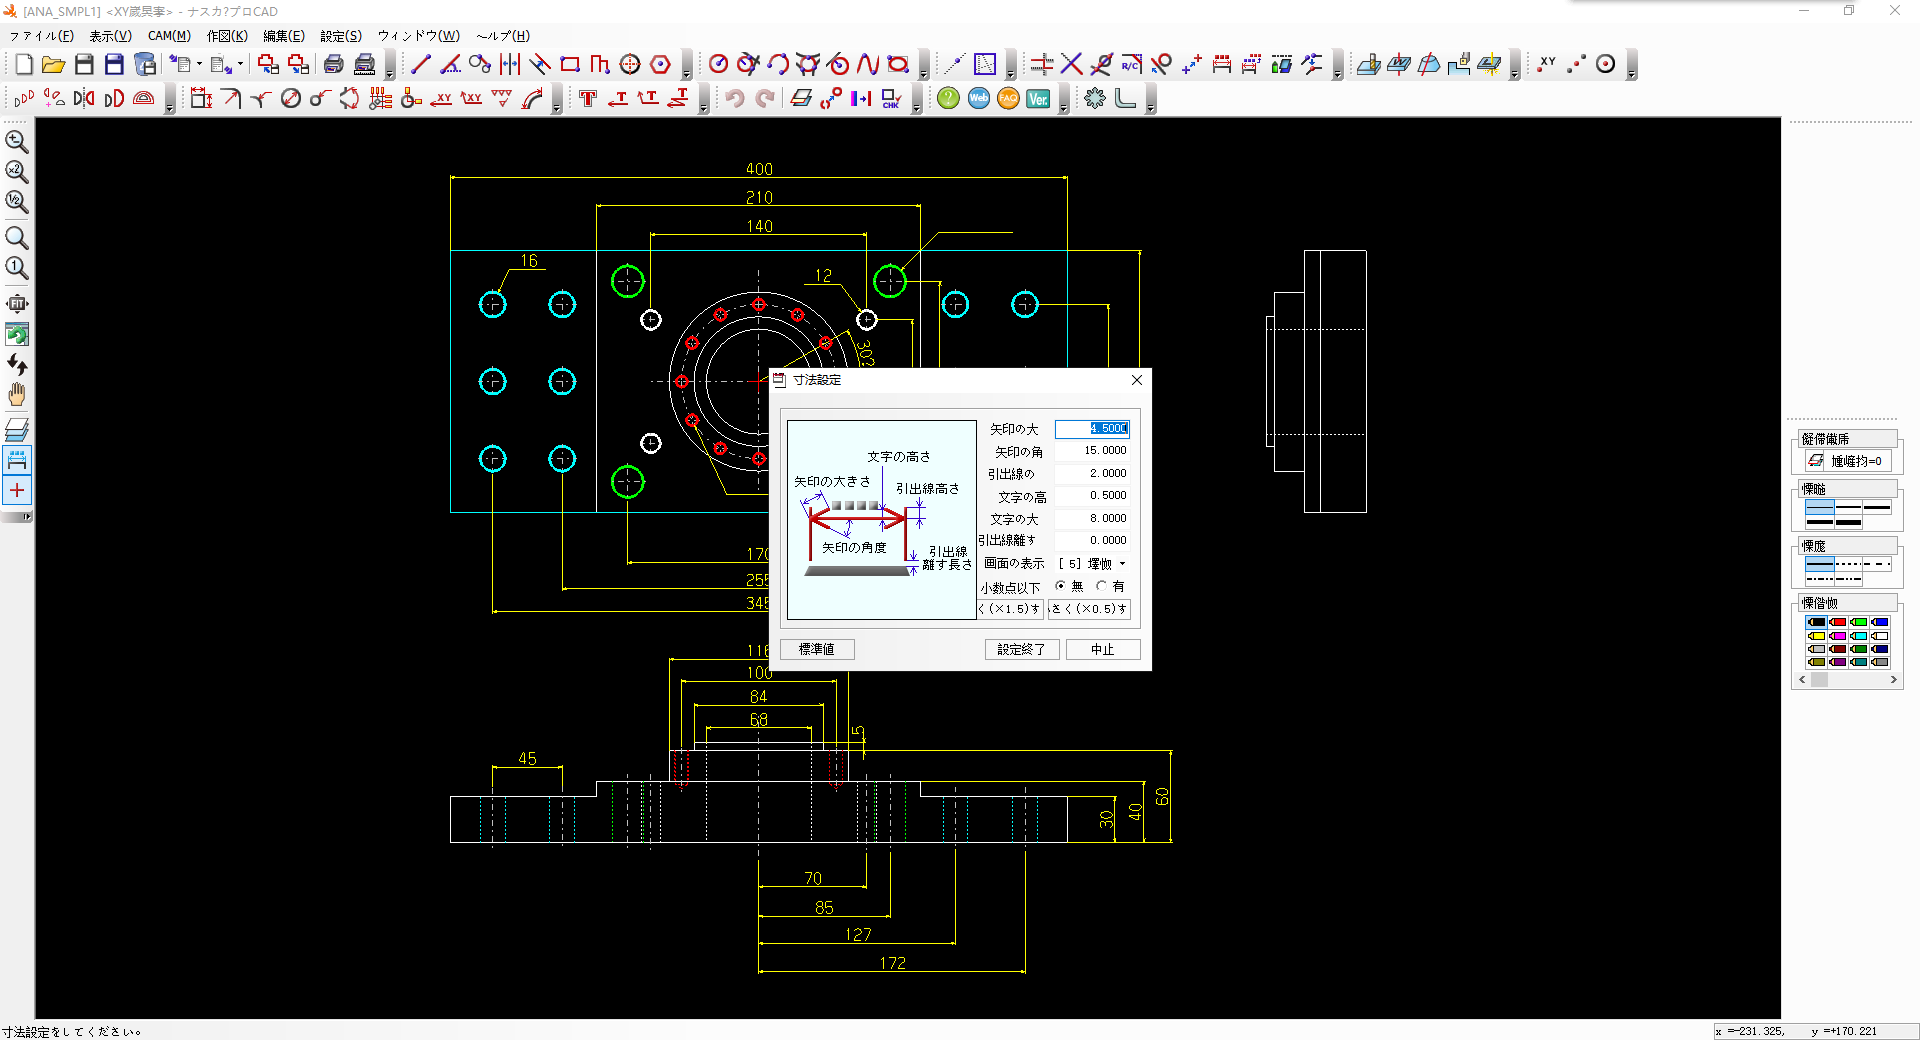The height and width of the screenshot is (1040, 1920).
Task: Open help with the green question icon
Action: (x=949, y=98)
